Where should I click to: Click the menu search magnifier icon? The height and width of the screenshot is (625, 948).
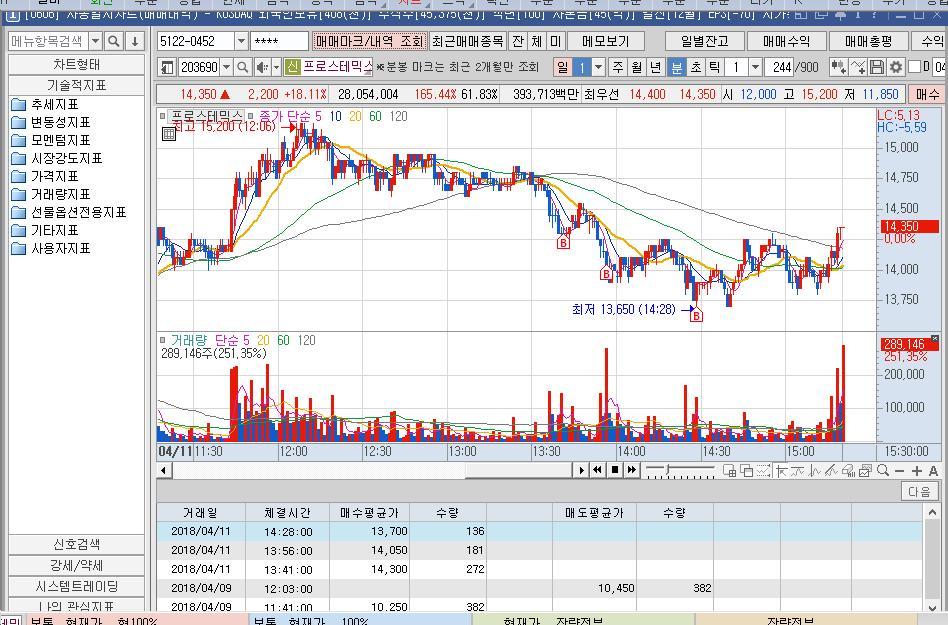(x=114, y=41)
